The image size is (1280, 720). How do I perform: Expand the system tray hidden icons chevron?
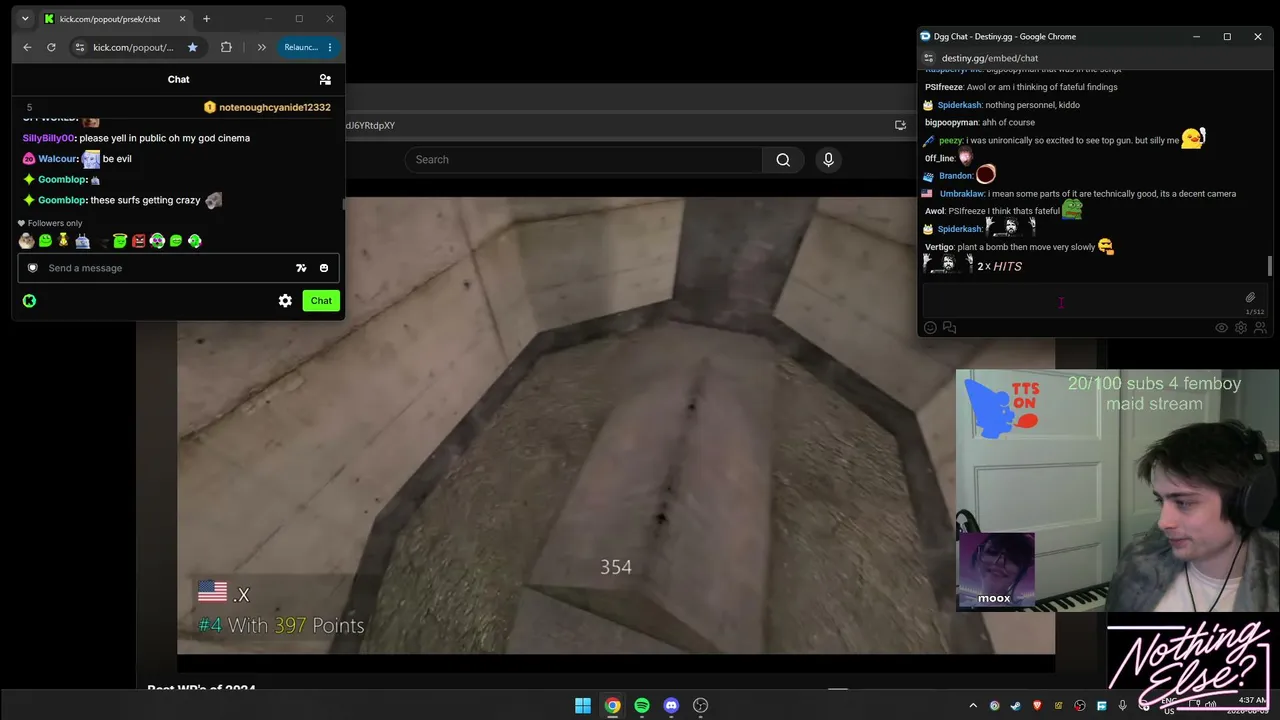tap(973, 706)
